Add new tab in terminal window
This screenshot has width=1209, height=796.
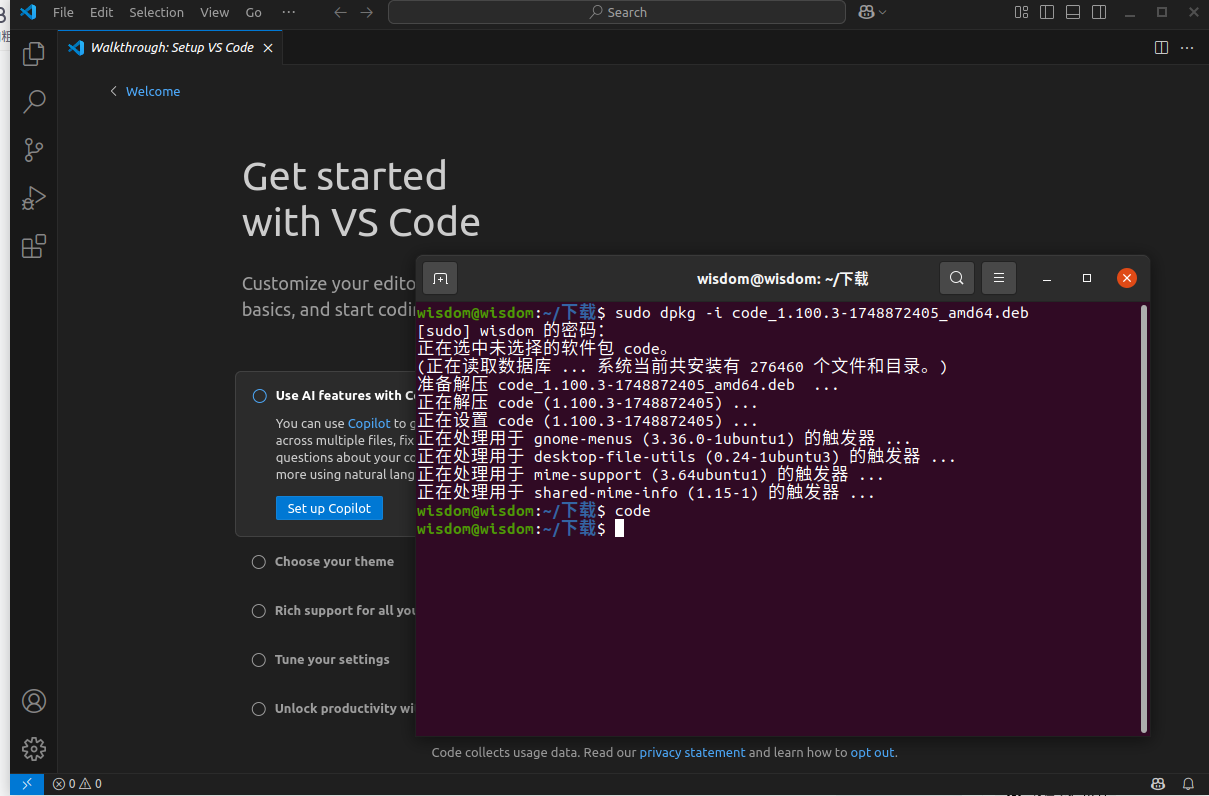coord(440,278)
